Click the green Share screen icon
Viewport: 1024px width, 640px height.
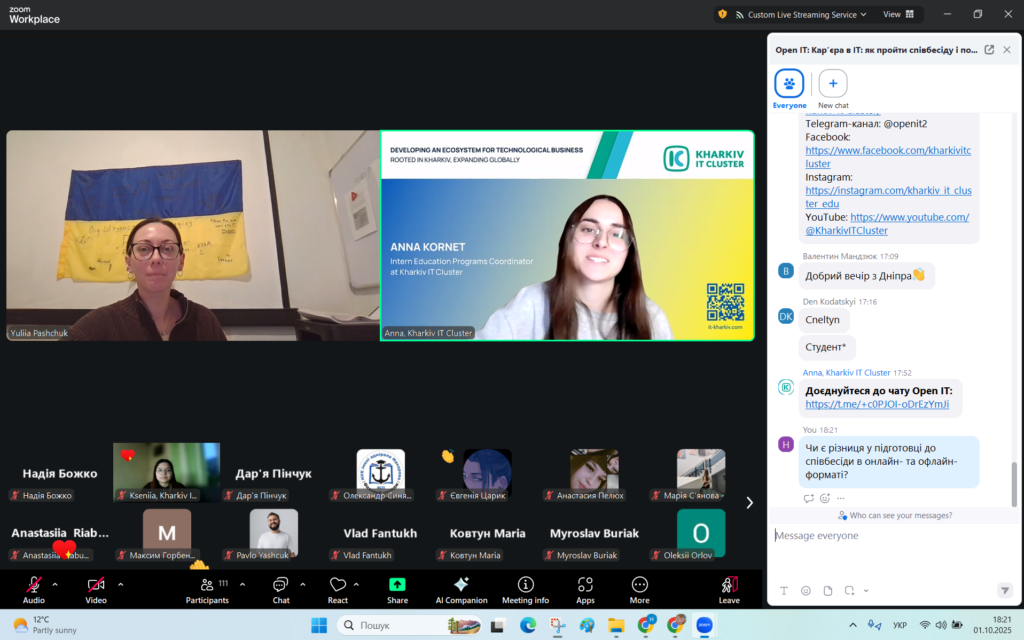[x=397, y=585]
